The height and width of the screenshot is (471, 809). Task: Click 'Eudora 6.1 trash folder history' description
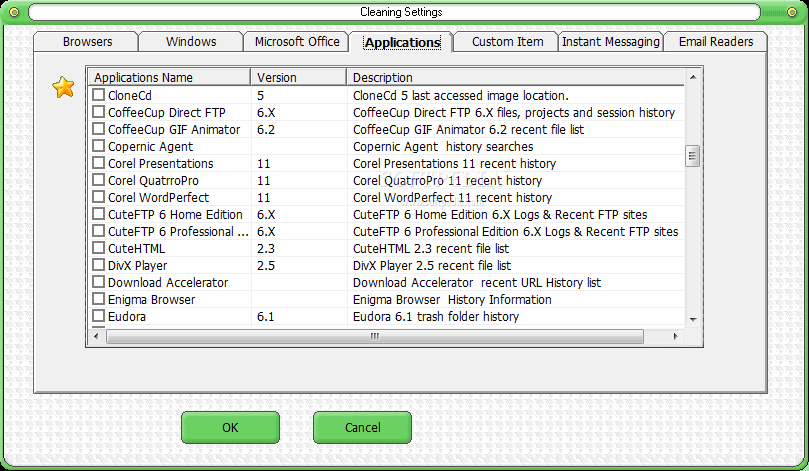(x=436, y=317)
